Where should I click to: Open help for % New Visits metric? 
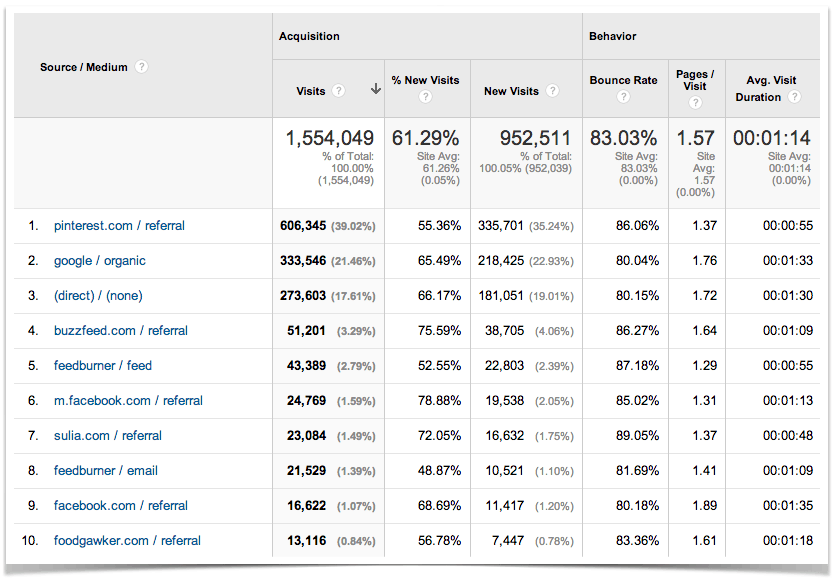(425, 95)
